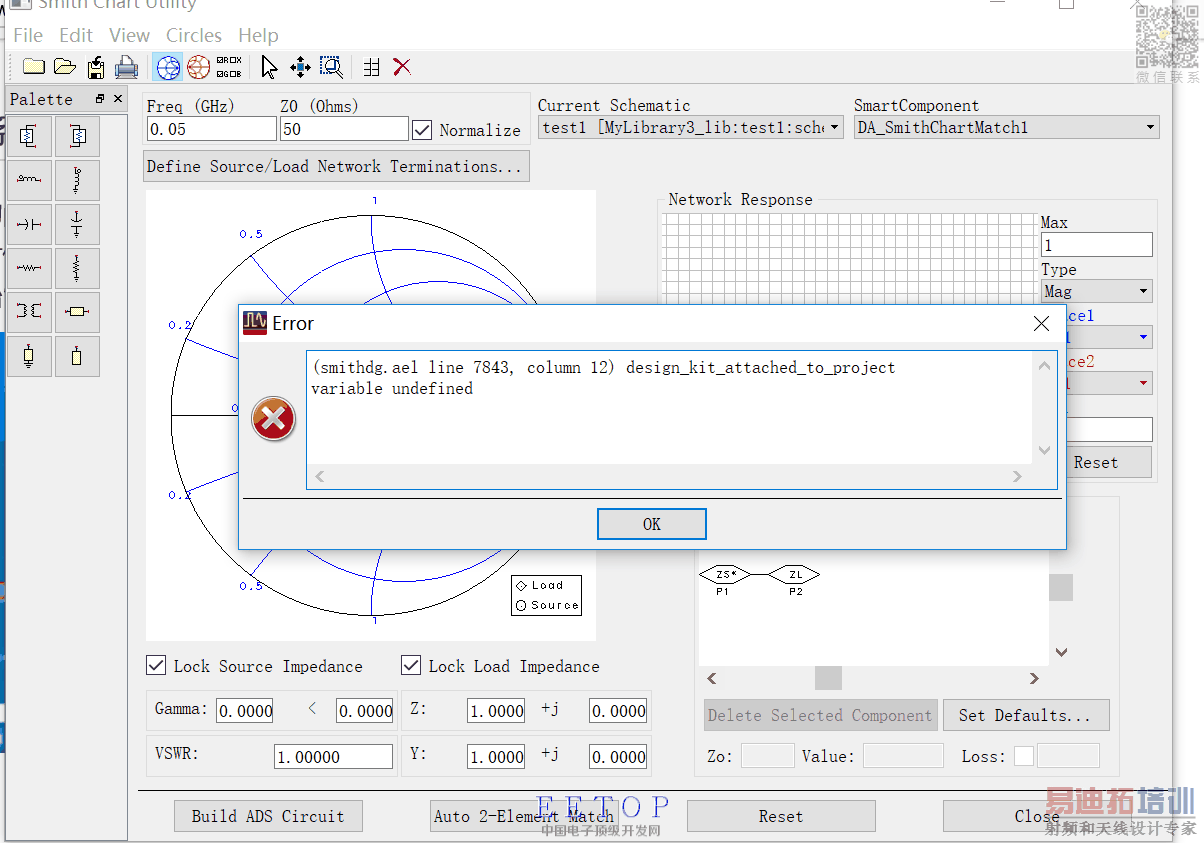Image resolution: width=1204 pixels, height=843 pixels.
Task: Click the schematic horizontal scrollbar thumb
Action: click(828, 678)
